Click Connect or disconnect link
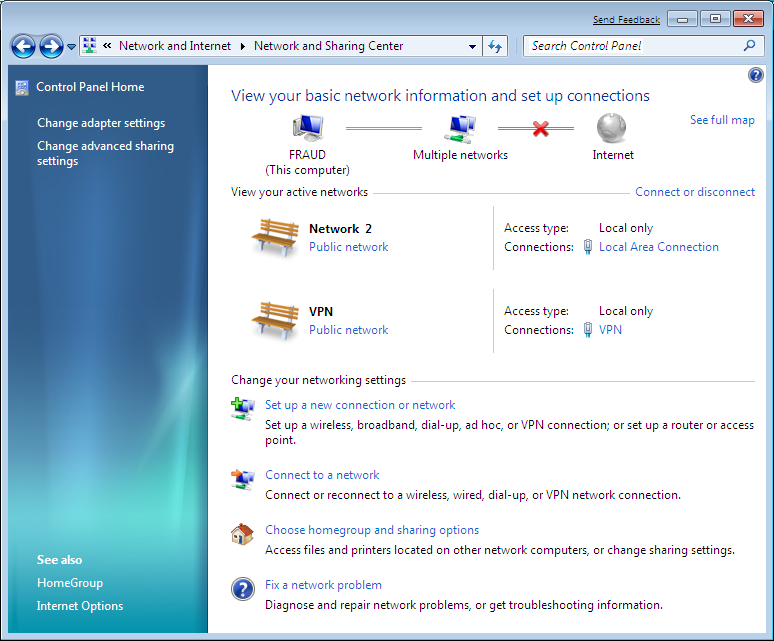Viewport: 774px width, 641px height. (695, 192)
